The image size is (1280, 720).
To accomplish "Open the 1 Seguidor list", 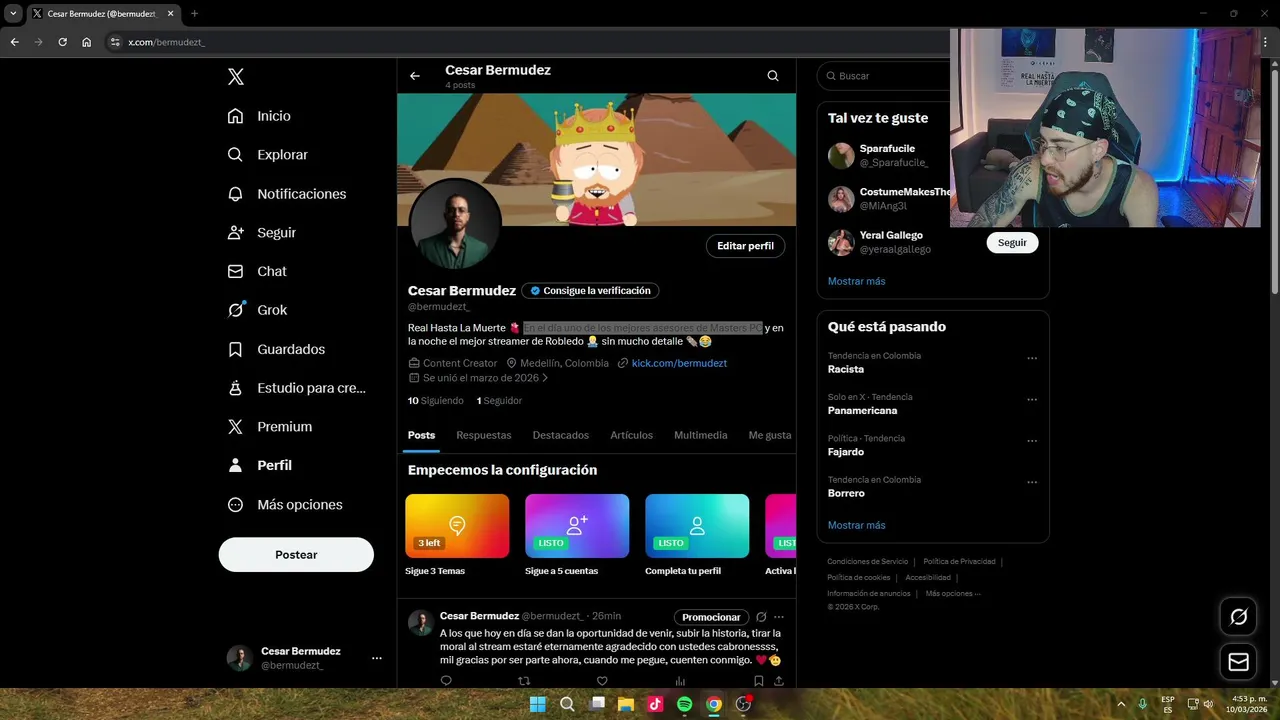I will point(499,401).
